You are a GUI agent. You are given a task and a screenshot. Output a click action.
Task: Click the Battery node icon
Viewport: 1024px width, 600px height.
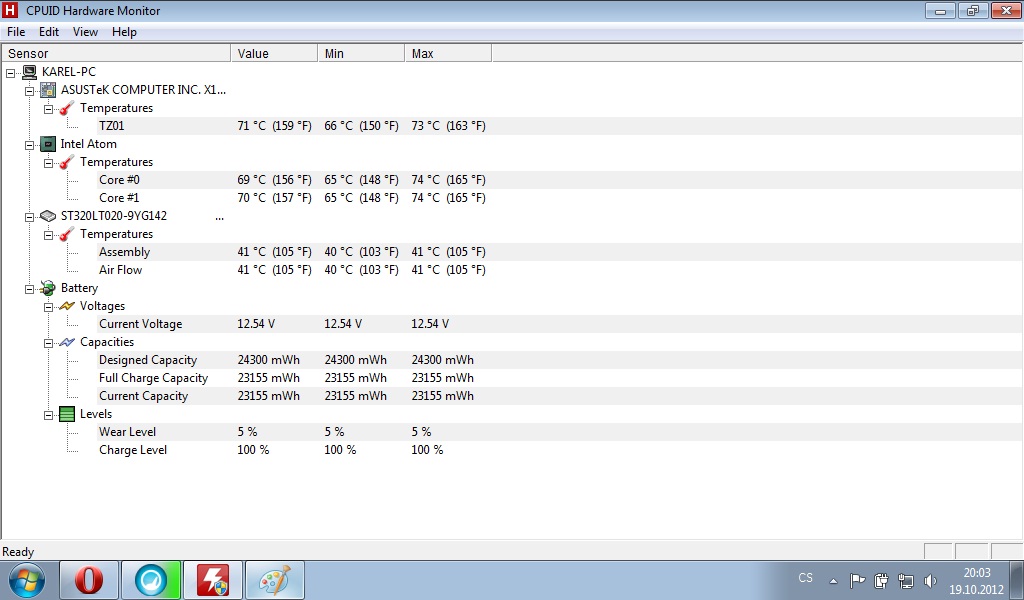[x=48, y=288]
